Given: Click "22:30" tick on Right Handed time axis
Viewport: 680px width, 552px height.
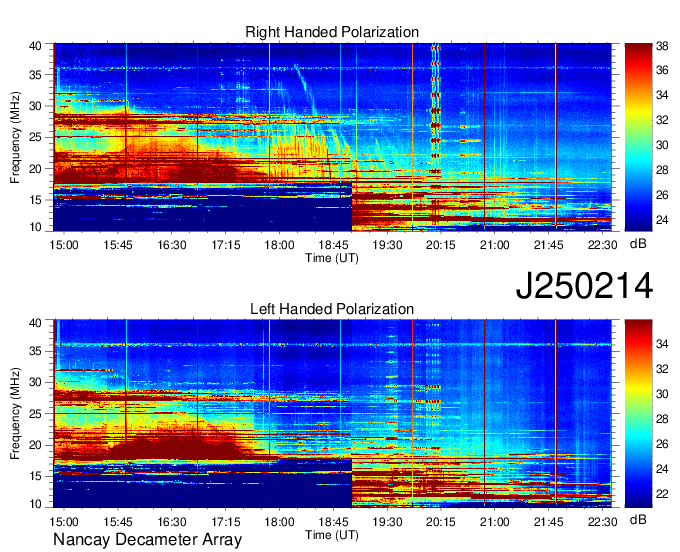Looking at the screenshot, I should coord(602,245).
